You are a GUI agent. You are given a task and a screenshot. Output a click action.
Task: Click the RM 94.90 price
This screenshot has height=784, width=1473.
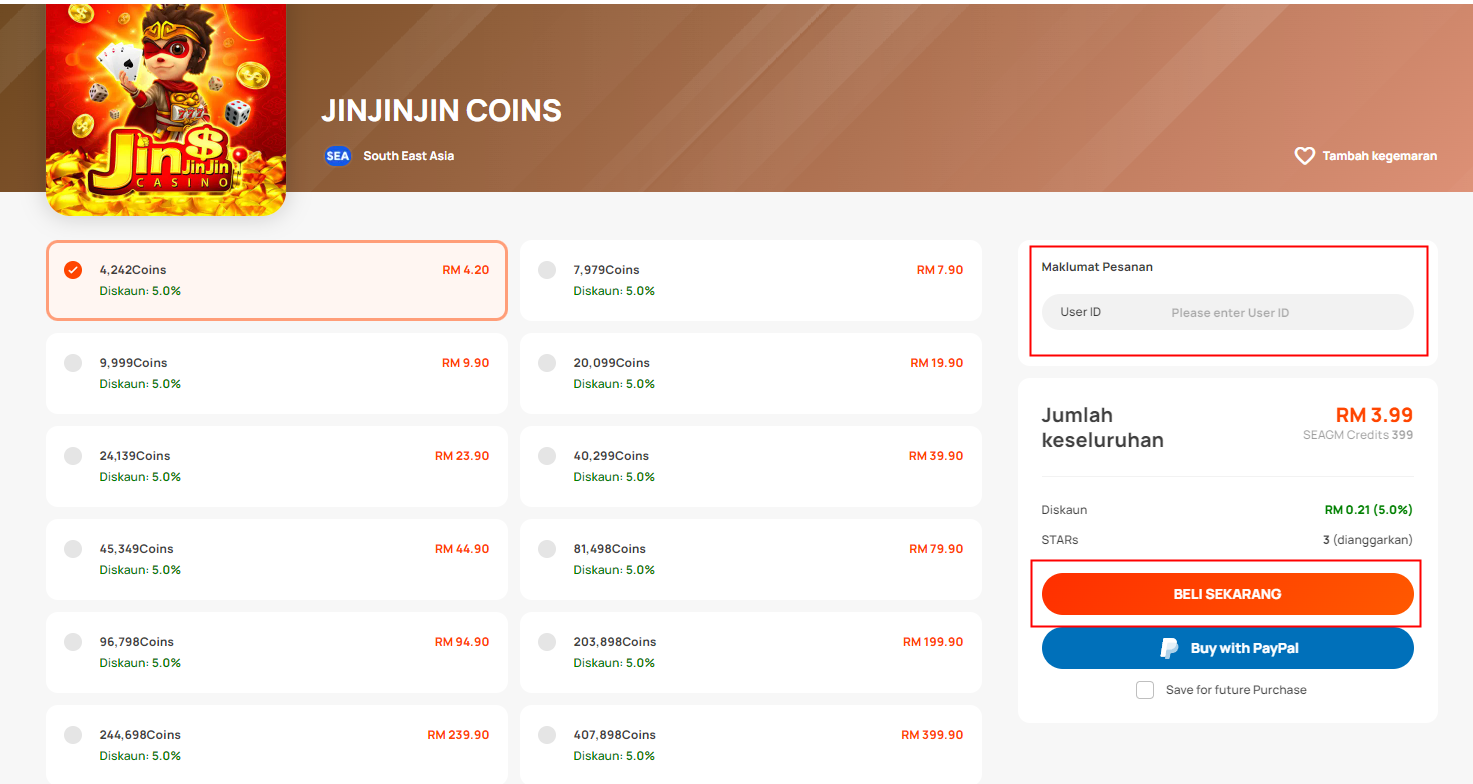462,642
